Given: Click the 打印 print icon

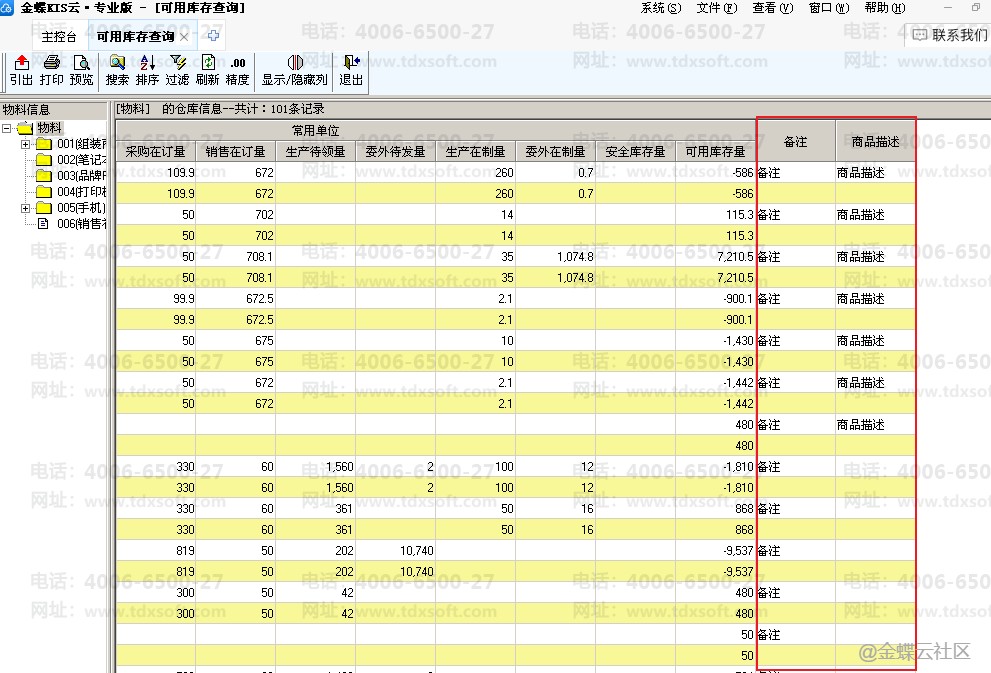Looking at the screenshot, I should click(x=51, y=71).
